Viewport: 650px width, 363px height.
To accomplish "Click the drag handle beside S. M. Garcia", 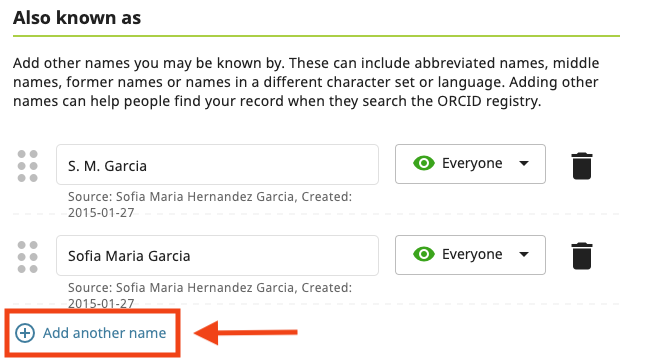I will [28, 166].
